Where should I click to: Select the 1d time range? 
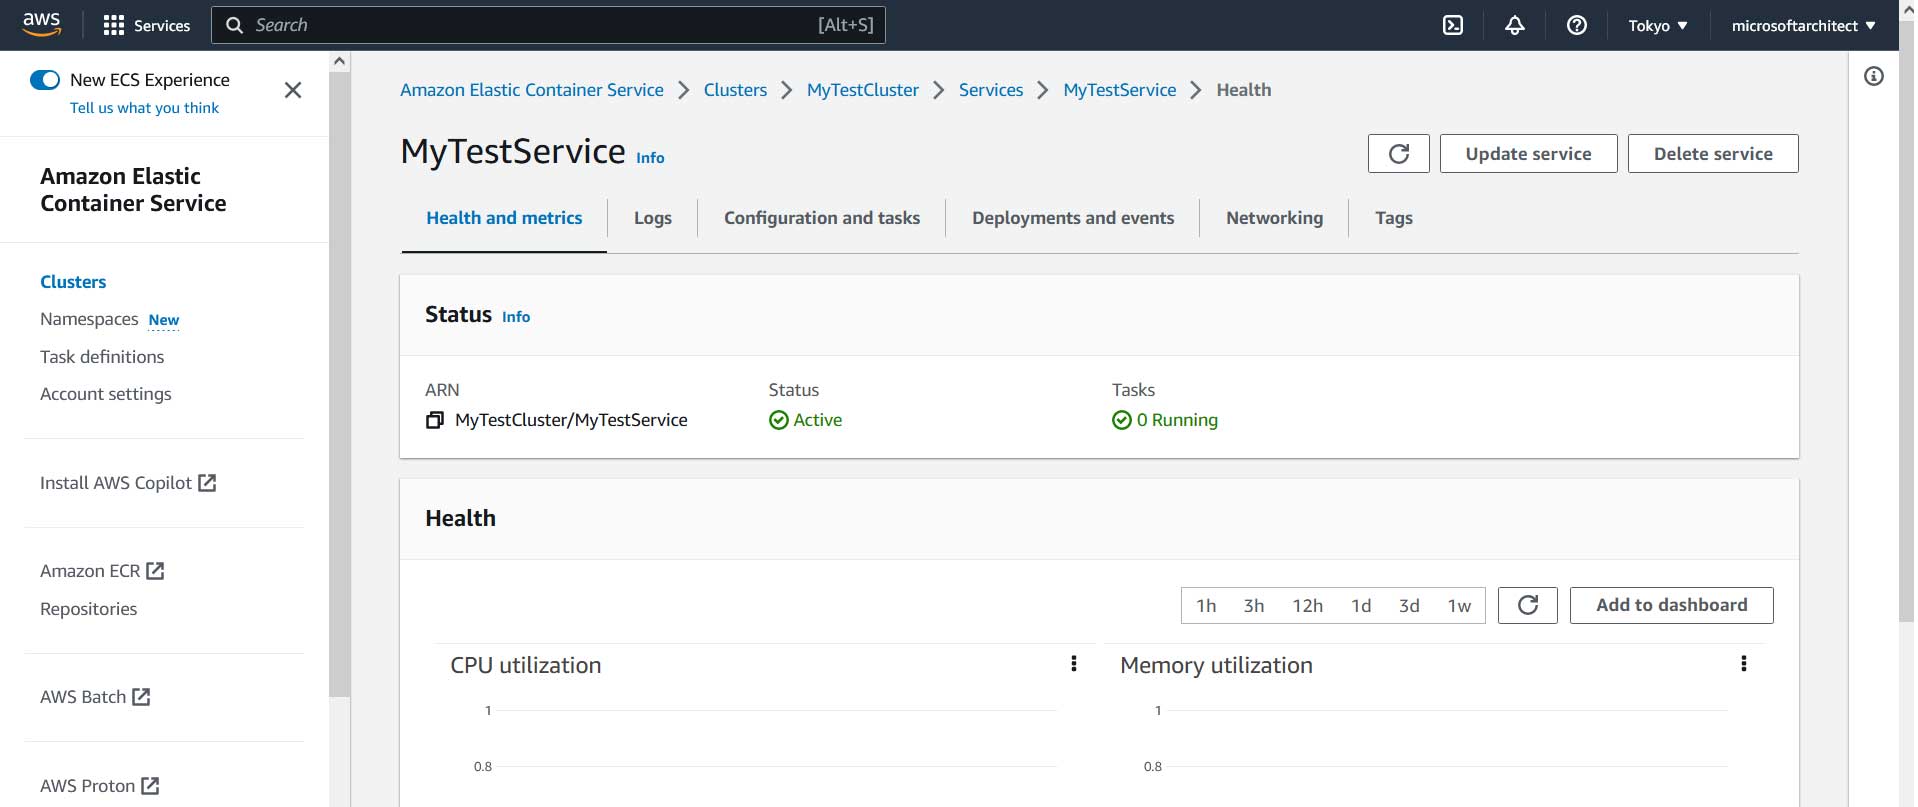tap(1361, 606)
